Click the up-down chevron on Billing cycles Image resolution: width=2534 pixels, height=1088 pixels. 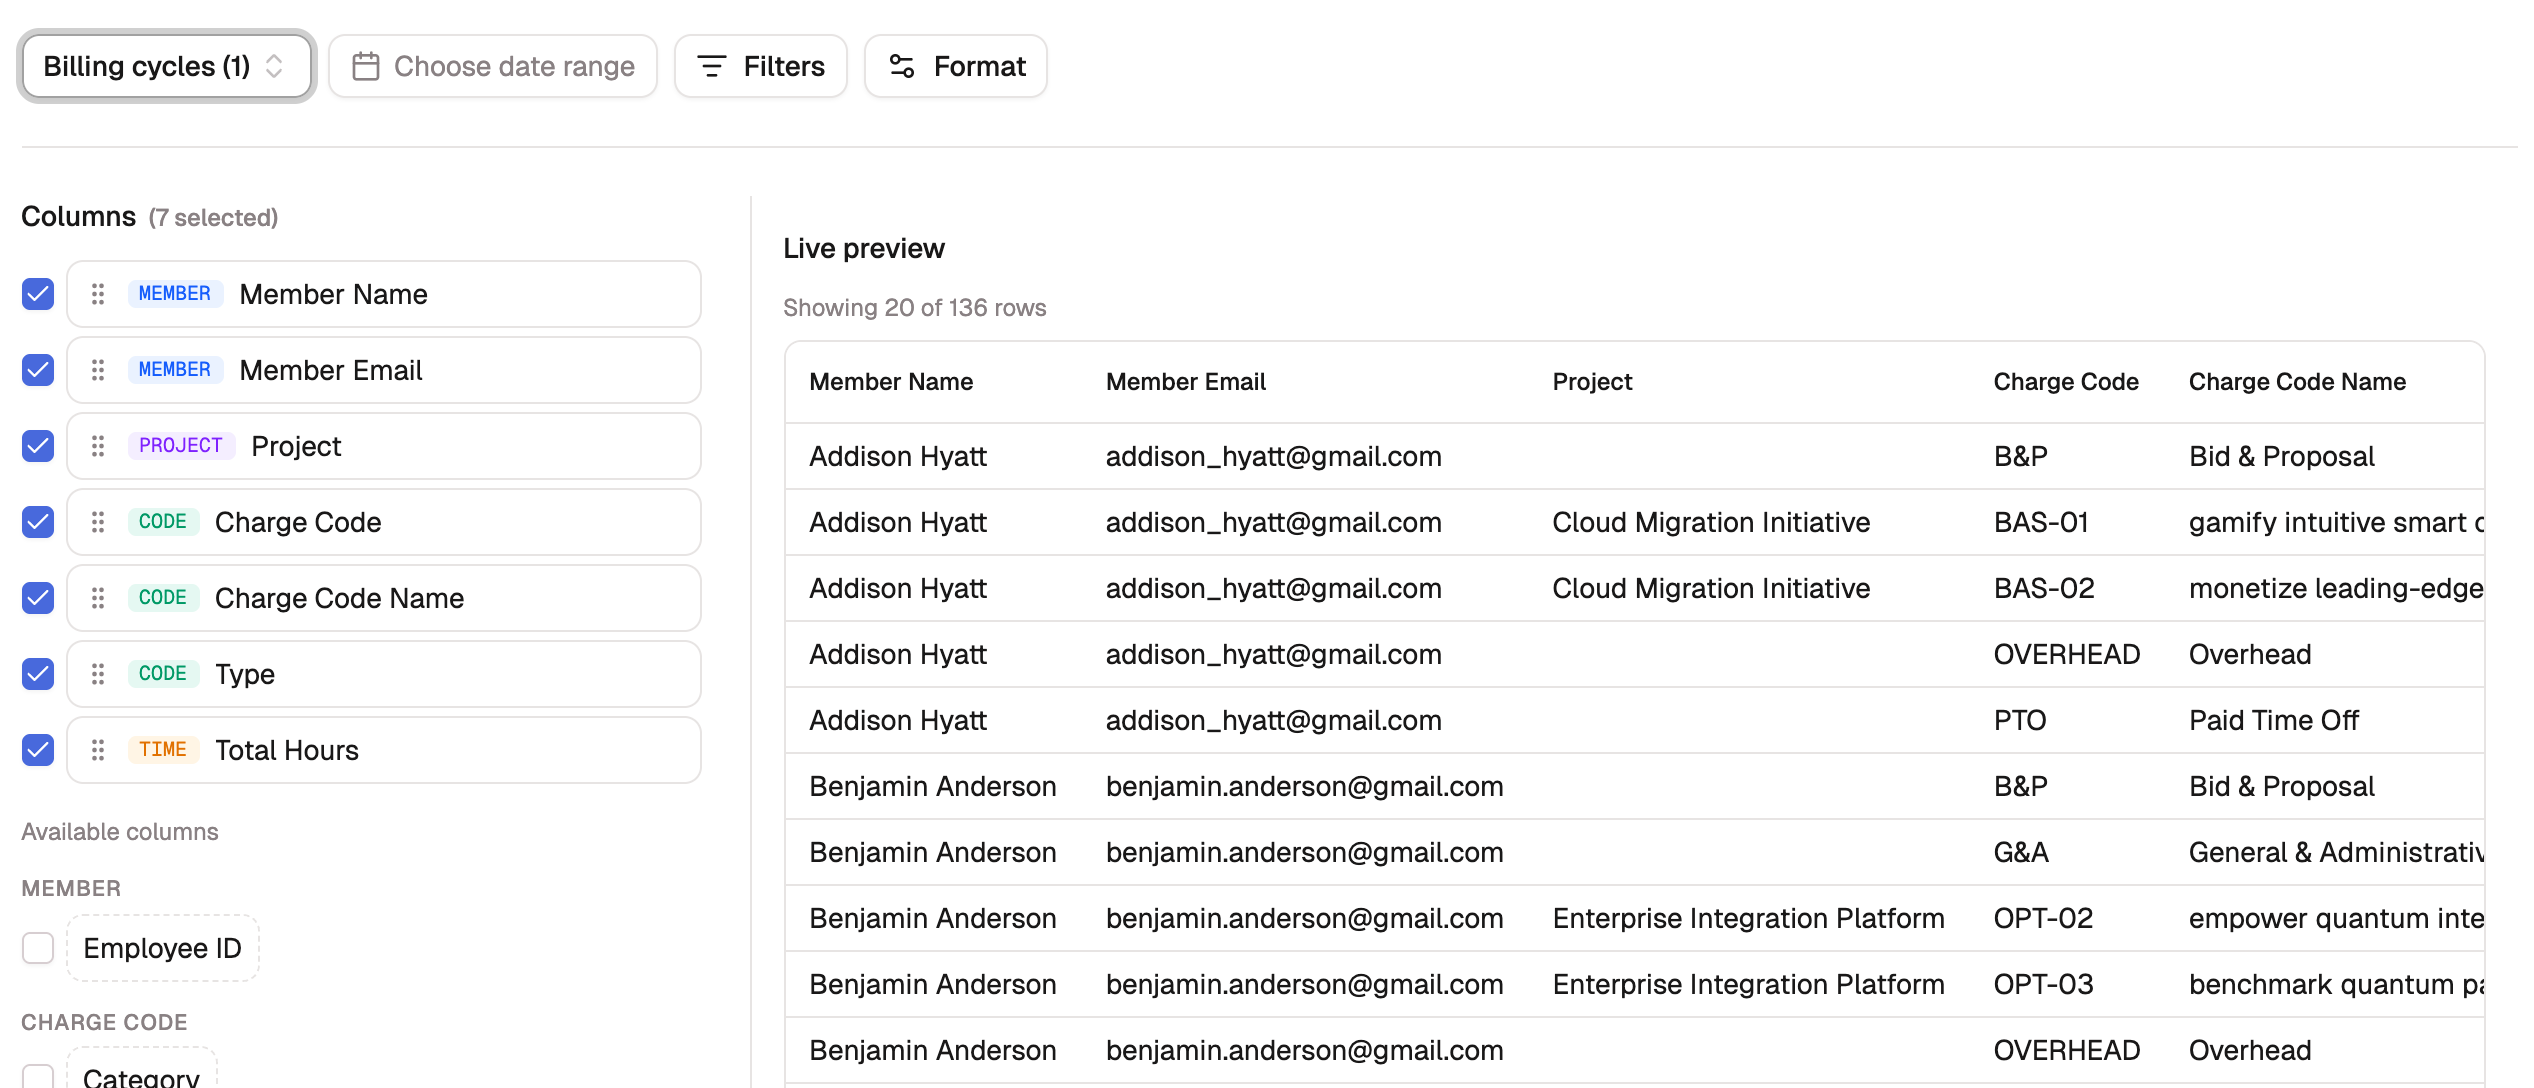tap(274, 66)
